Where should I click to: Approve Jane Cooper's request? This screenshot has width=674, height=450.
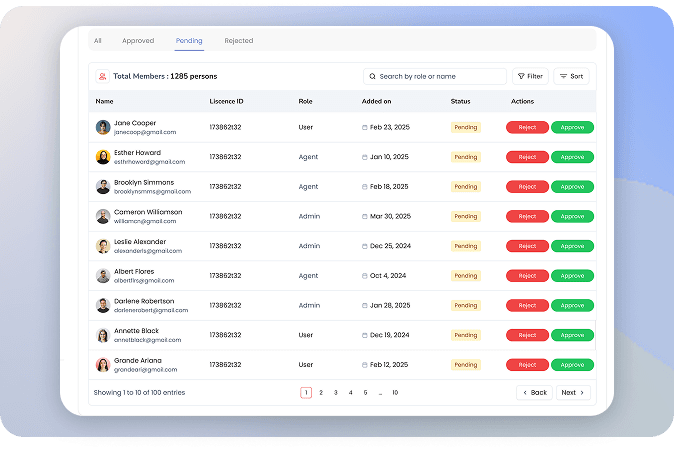click(572, 127)
